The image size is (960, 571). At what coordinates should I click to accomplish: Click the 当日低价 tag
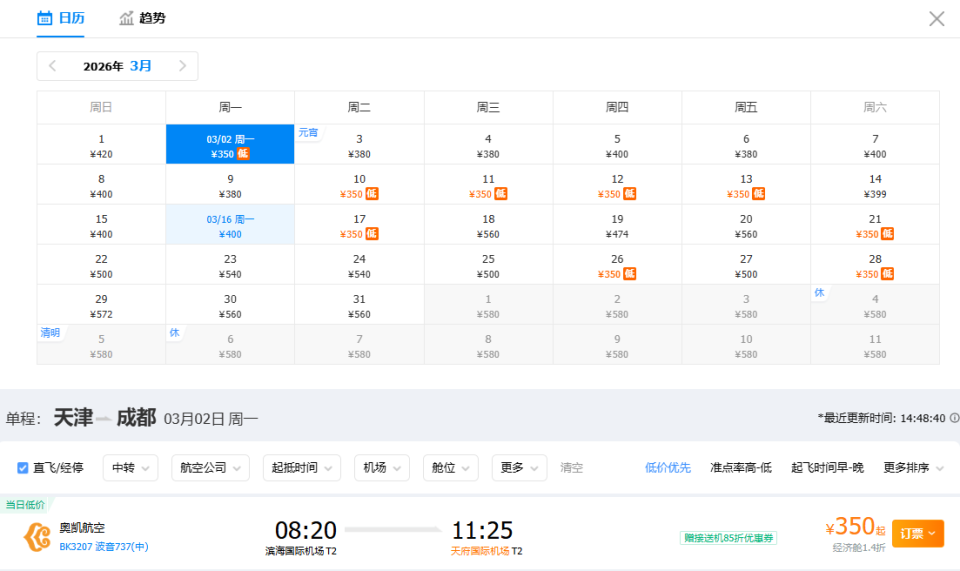pyautogui.click(x=25, y=504)
